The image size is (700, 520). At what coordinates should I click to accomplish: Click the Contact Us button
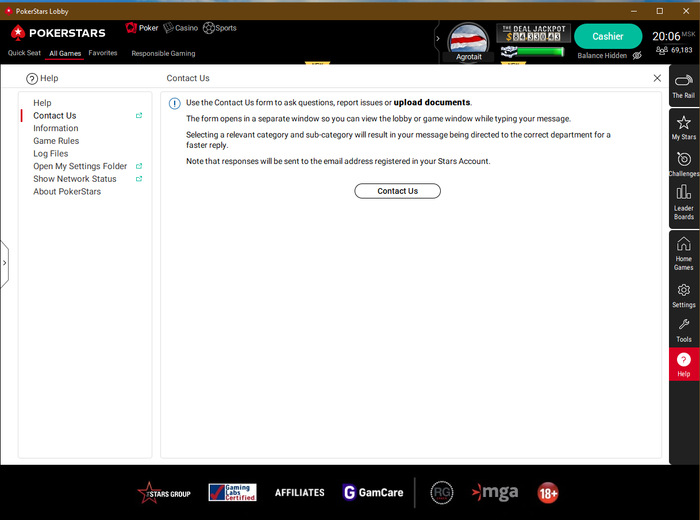coord(397,191)
